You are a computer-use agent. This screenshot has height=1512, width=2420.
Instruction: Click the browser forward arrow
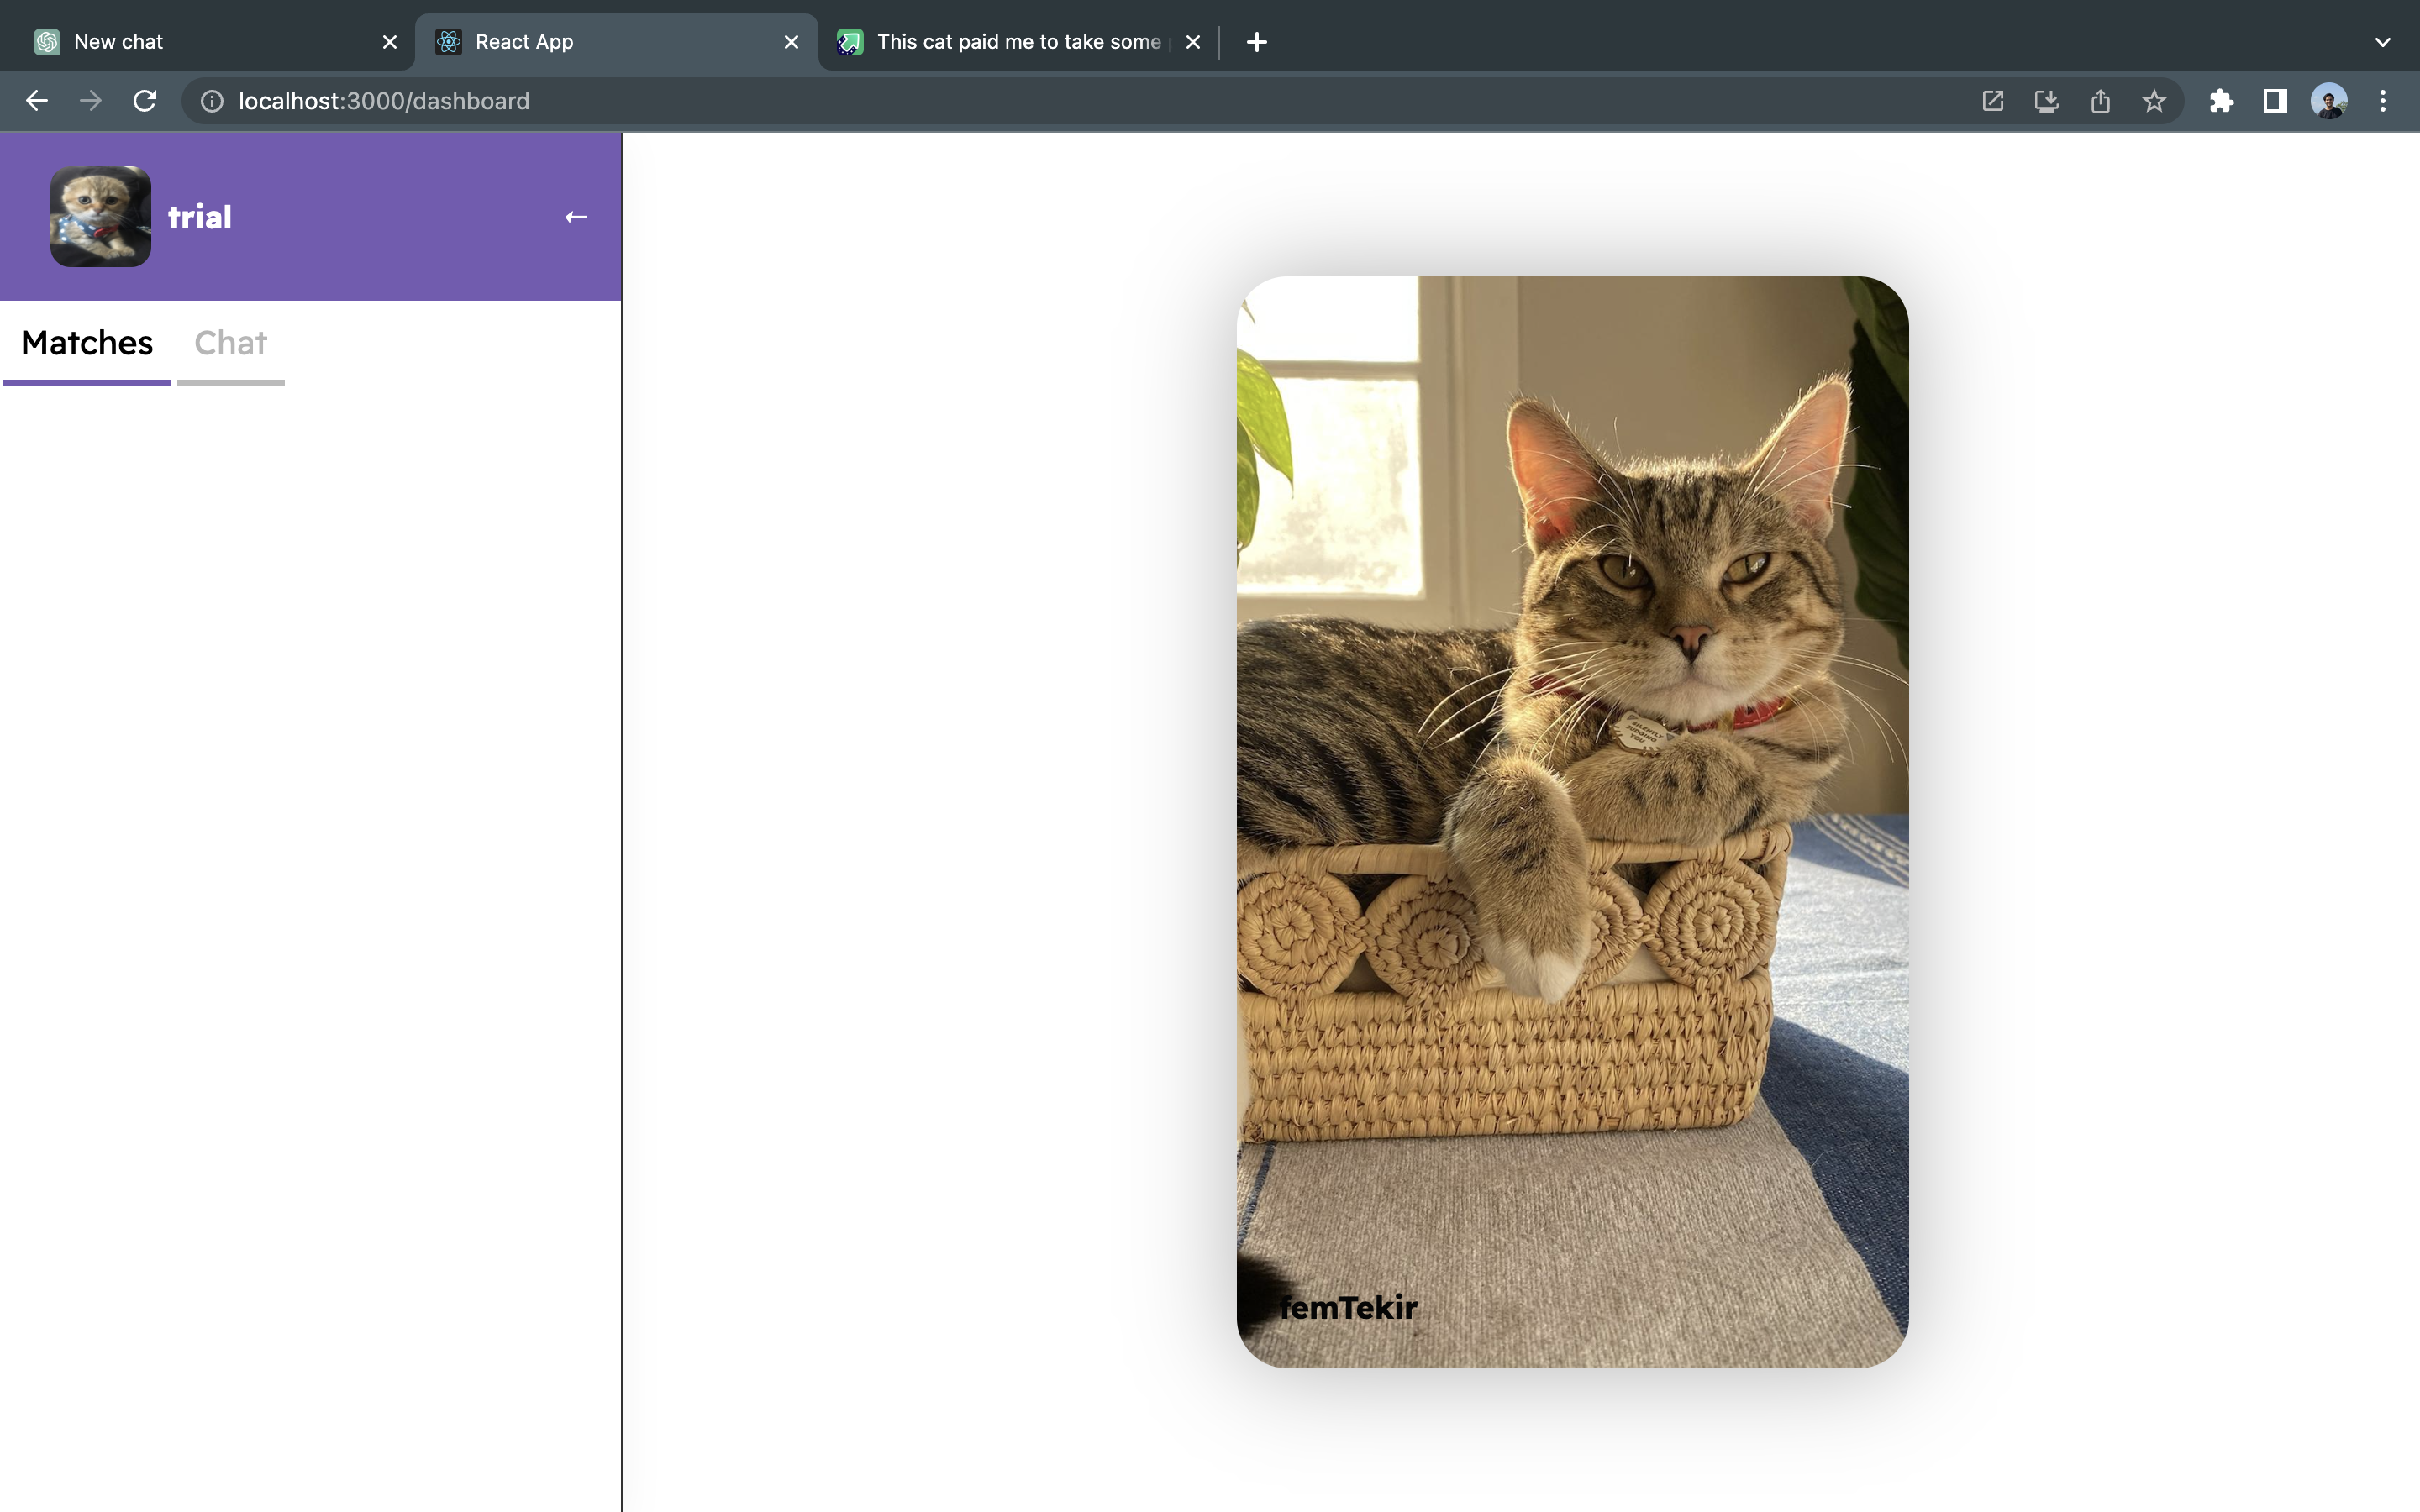tap(91, 101)
